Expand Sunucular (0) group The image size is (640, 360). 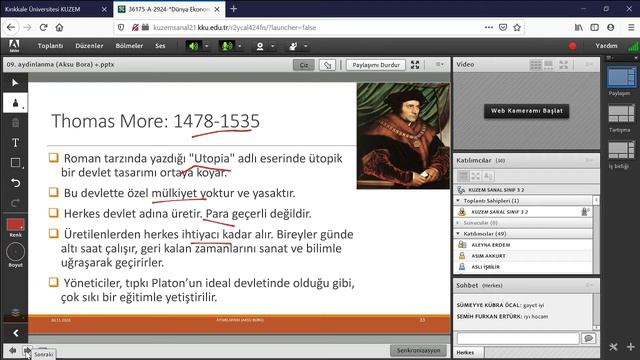pyautogui.click(x=458, y=223)
